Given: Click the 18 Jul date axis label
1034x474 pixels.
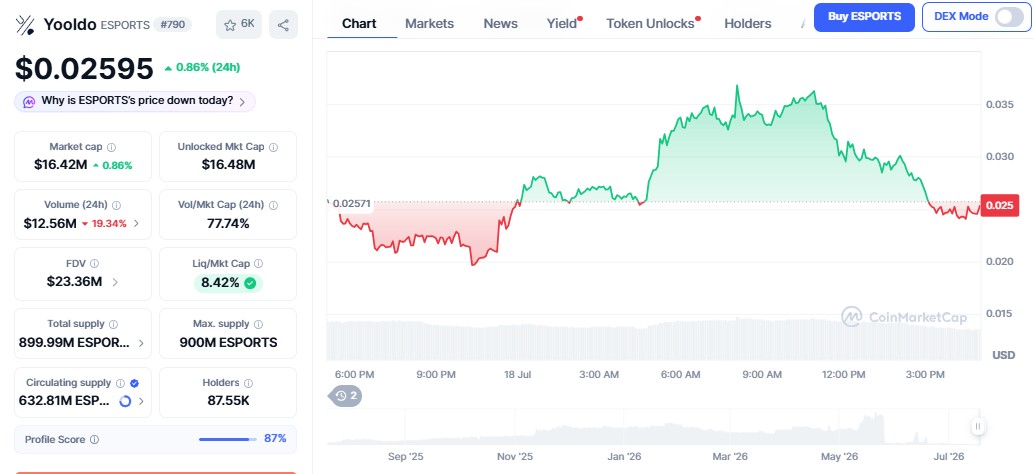Looking at the screenshot, I should [x=518, y=374].
